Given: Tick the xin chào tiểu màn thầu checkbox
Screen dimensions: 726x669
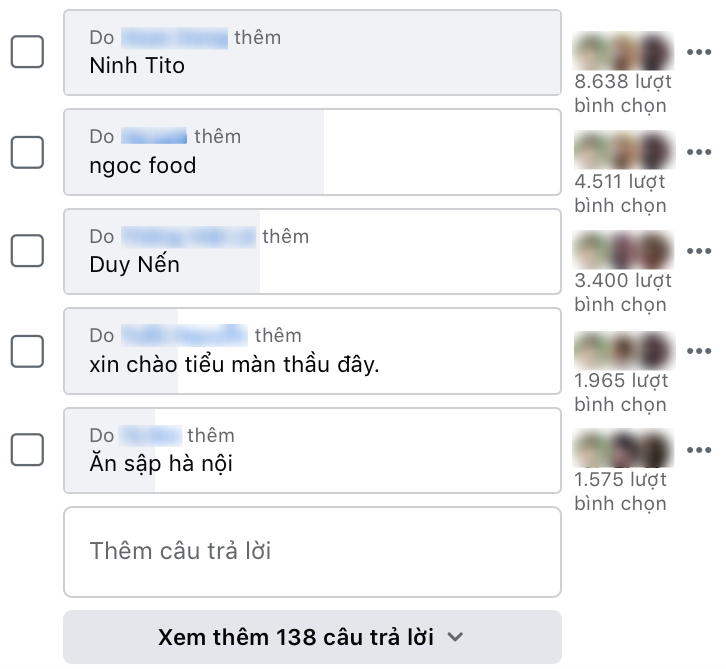Looking at the screenshot, I should point(27,351).
